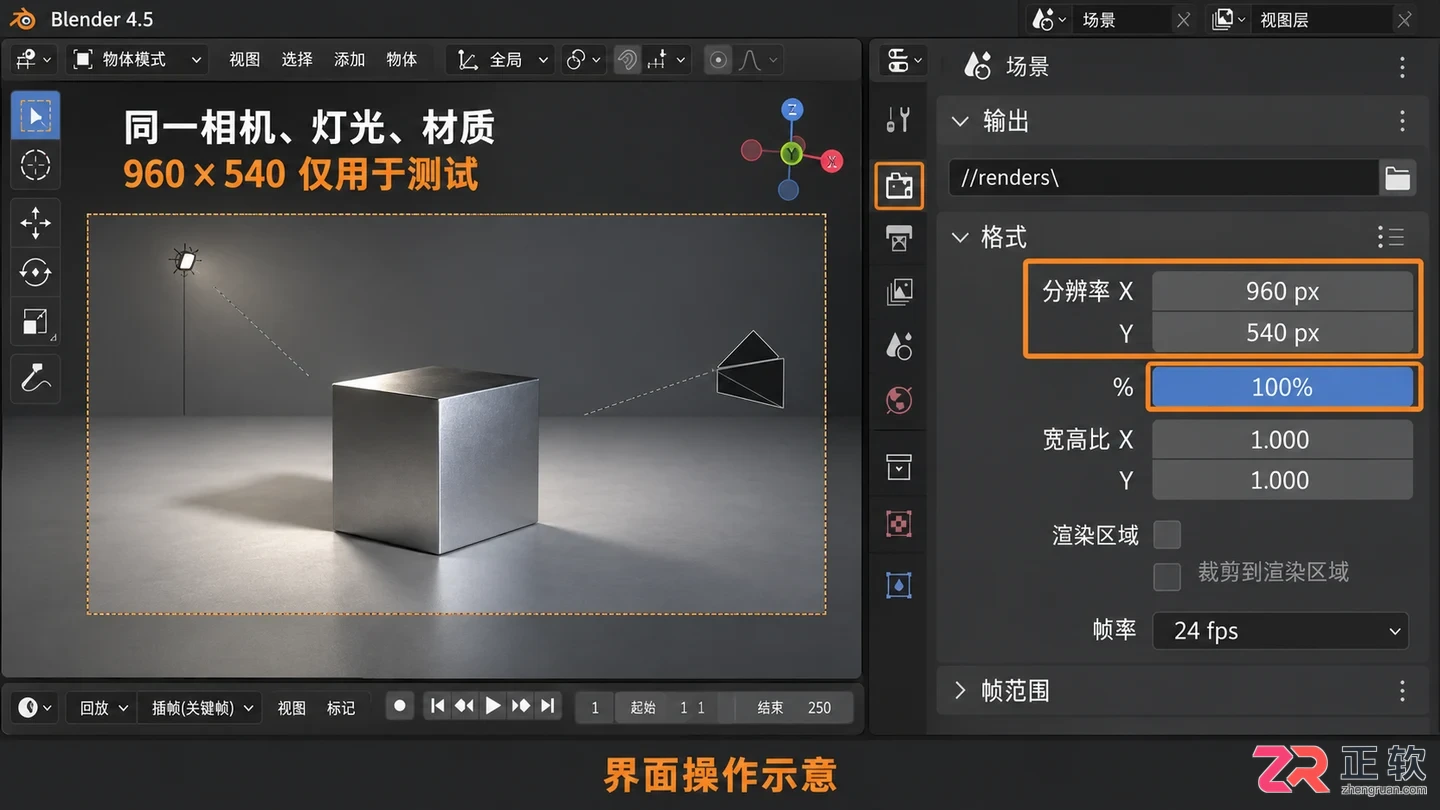Choose the Move tool
Screen dimensions: 1440x810
coord(36,222)
